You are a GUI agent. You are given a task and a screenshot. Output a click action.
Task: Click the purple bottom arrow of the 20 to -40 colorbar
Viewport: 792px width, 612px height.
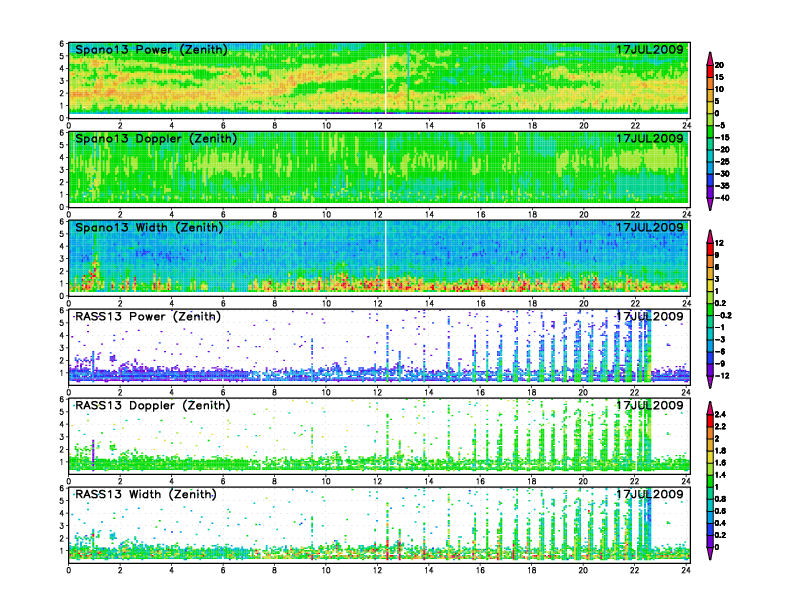[710, 204]
